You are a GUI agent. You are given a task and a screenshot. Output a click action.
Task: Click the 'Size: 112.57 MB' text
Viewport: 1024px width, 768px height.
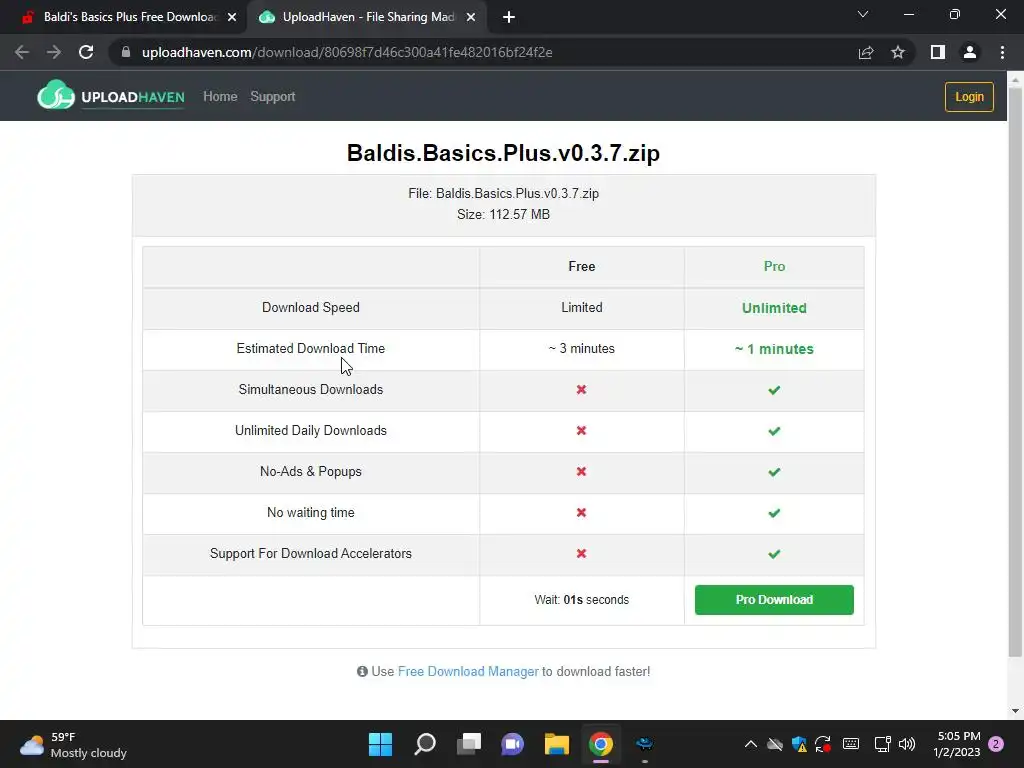504,214
